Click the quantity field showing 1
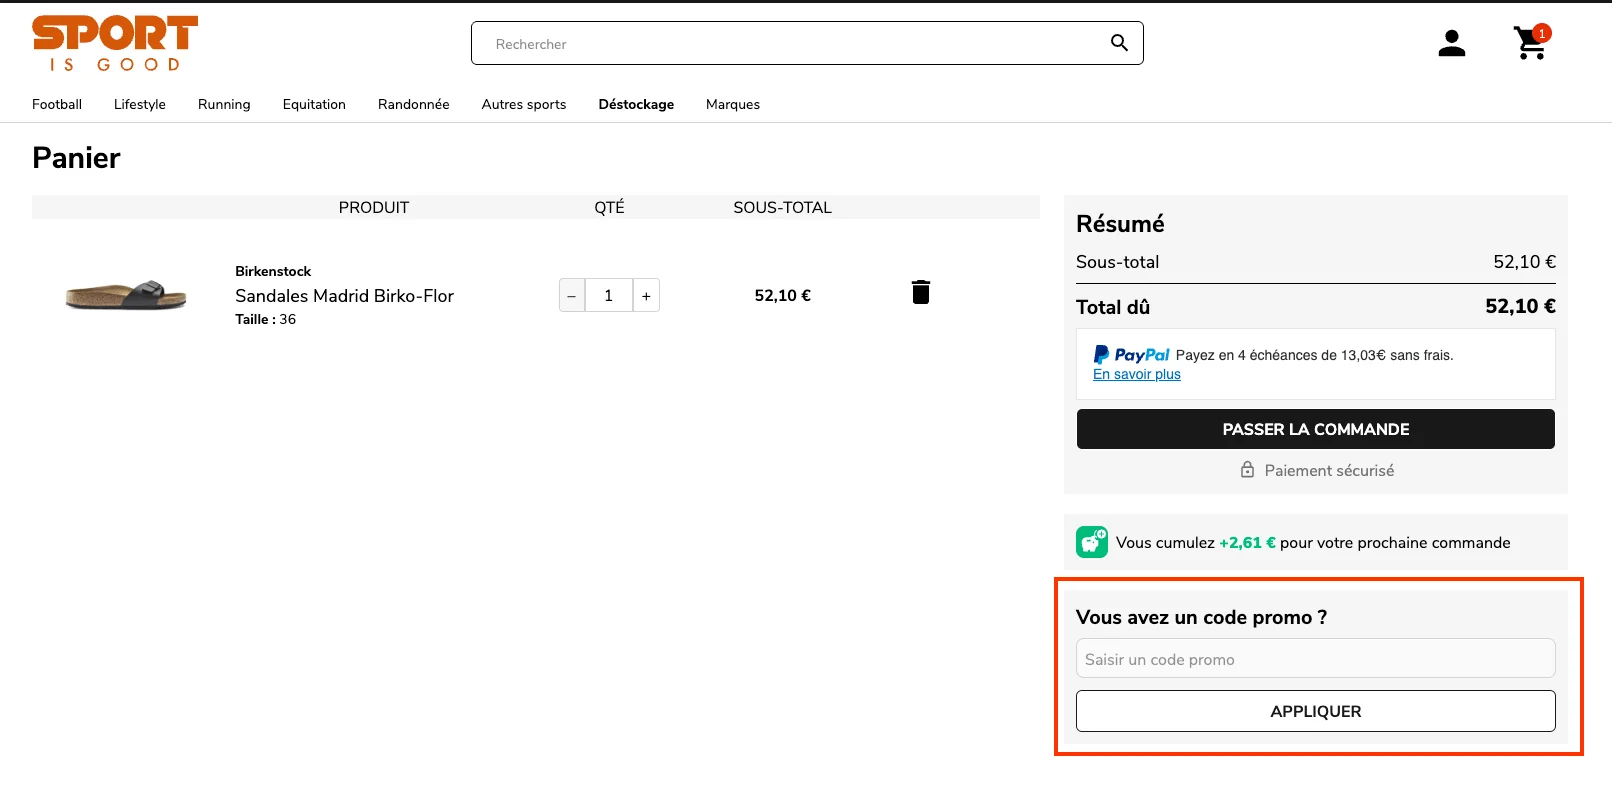This screenshot has width=1612, height=793. [x=609, y=296]
